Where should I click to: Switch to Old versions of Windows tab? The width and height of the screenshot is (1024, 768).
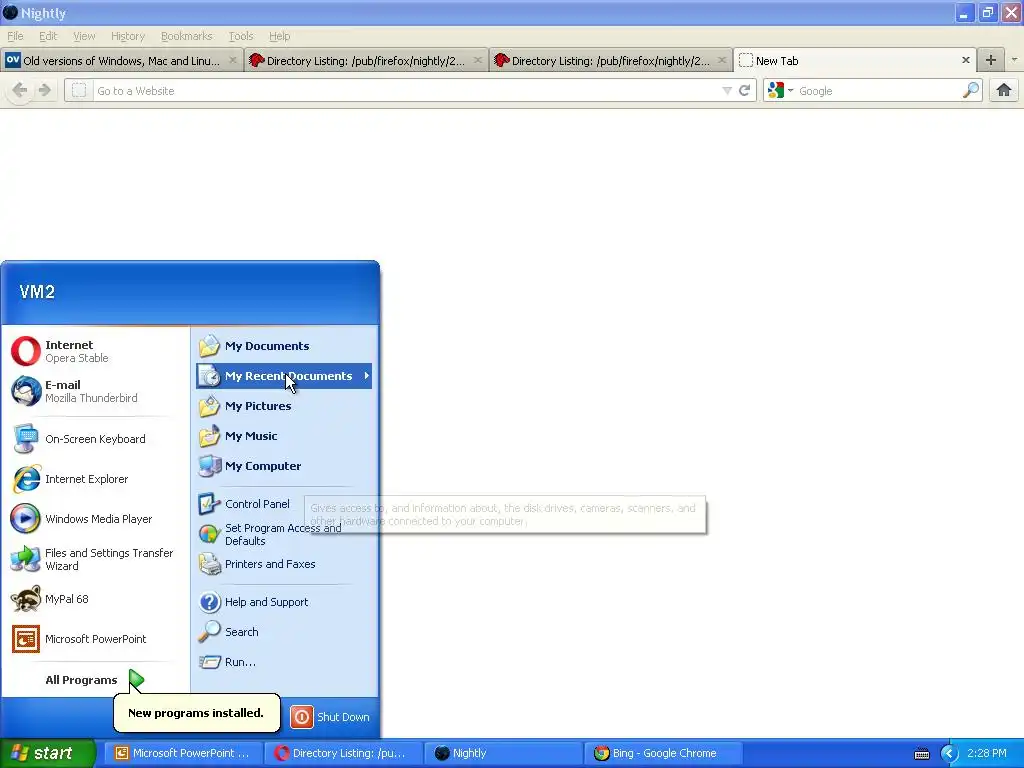click(121, 61)
